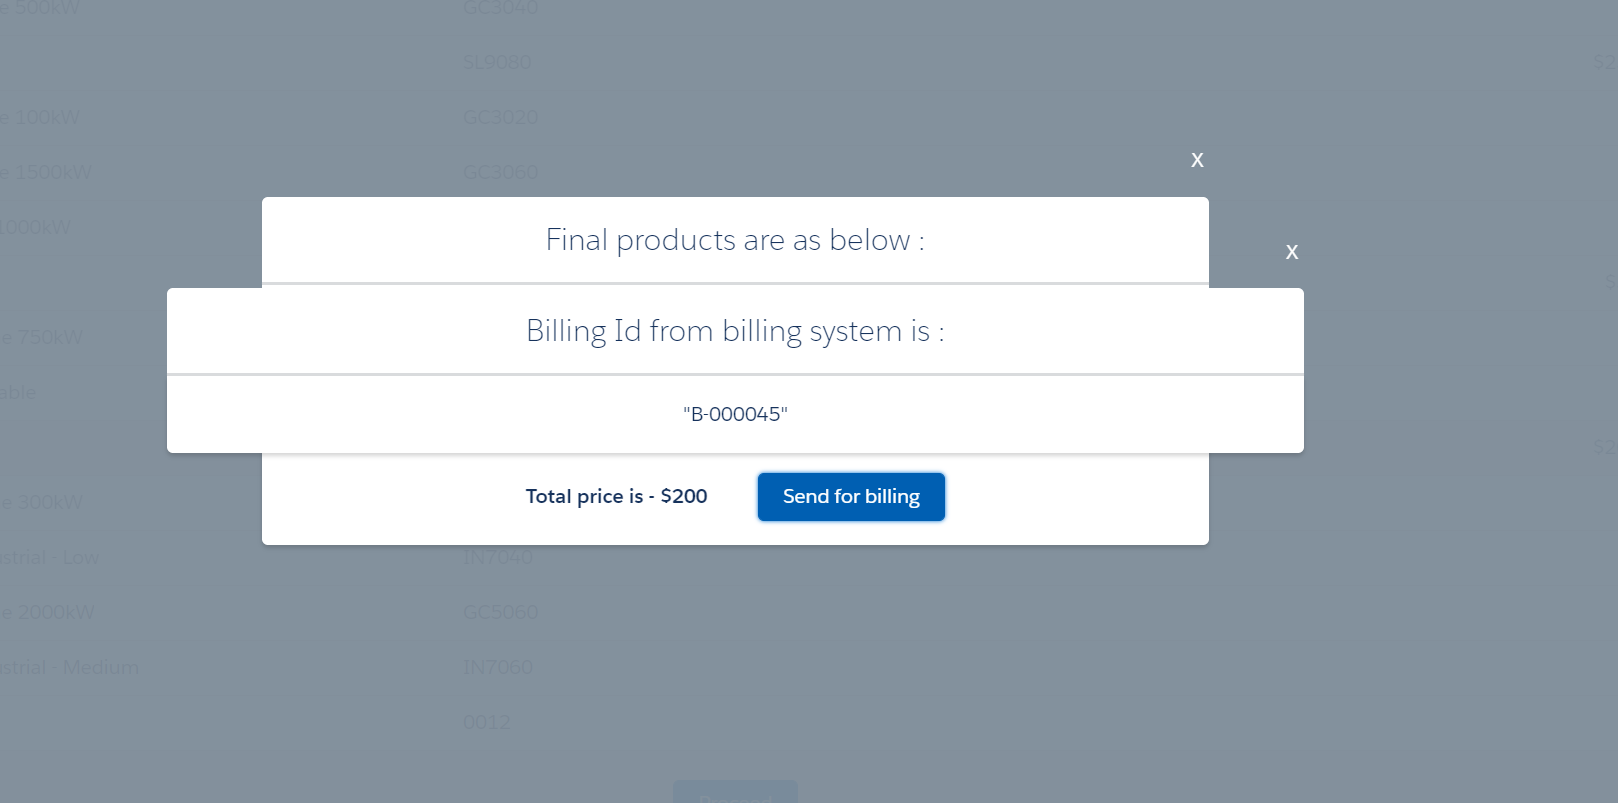Select the Industrial - Medium entry

(69, 667)
